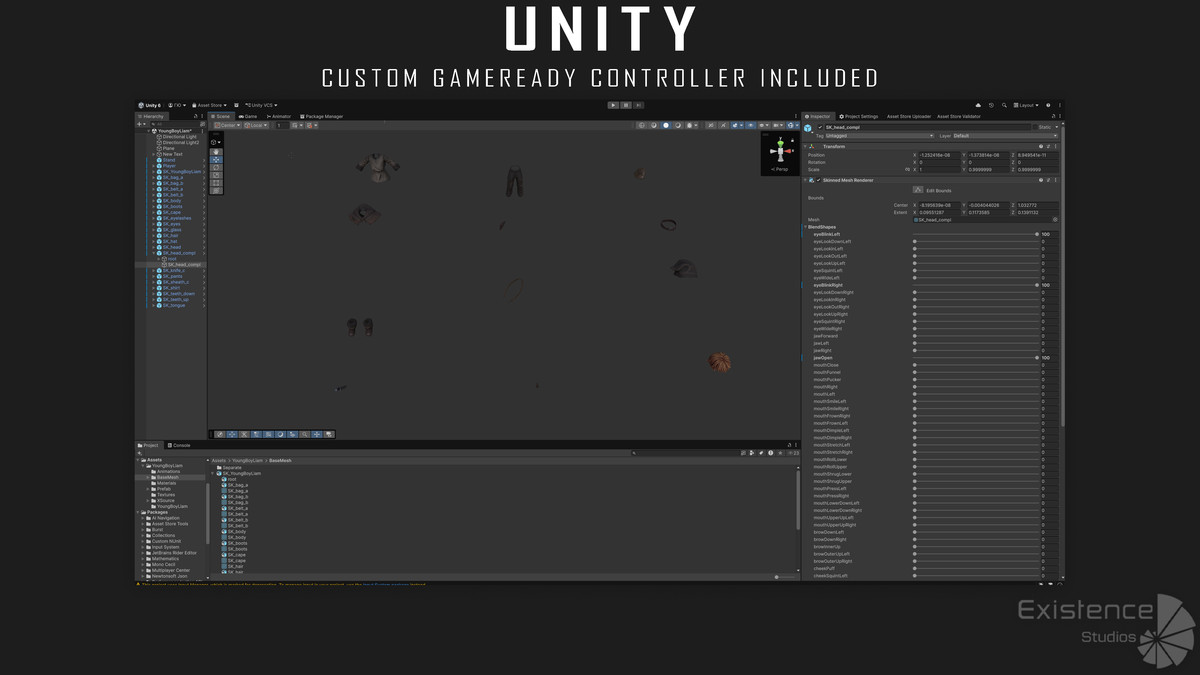Switch to the Console tab
1200x675 pixels.
179,445
